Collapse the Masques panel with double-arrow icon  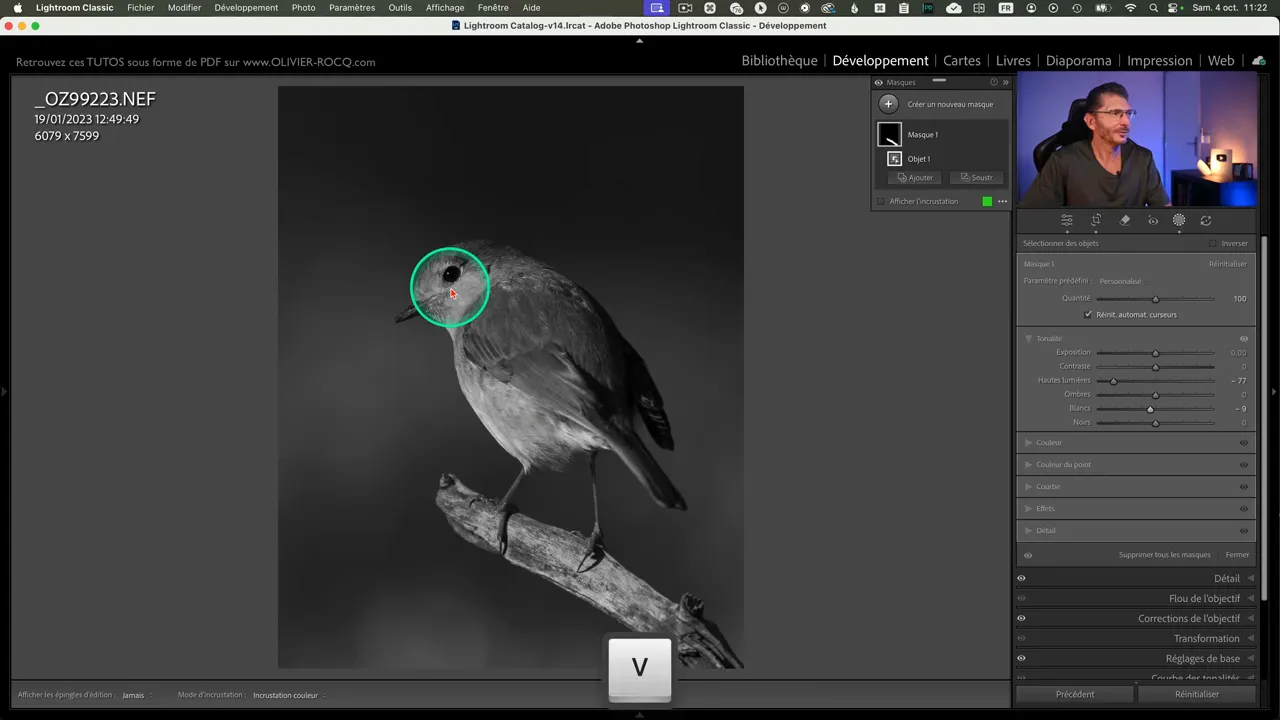tap(1005, 83)
